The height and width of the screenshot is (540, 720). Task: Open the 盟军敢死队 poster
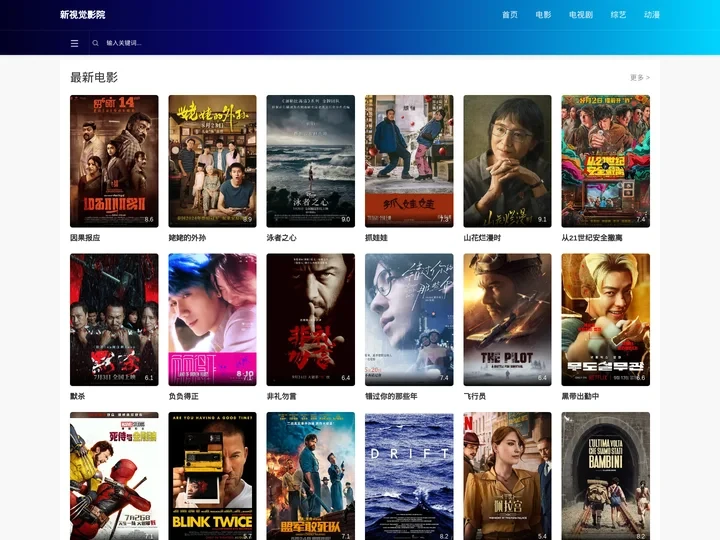(311, 476)
